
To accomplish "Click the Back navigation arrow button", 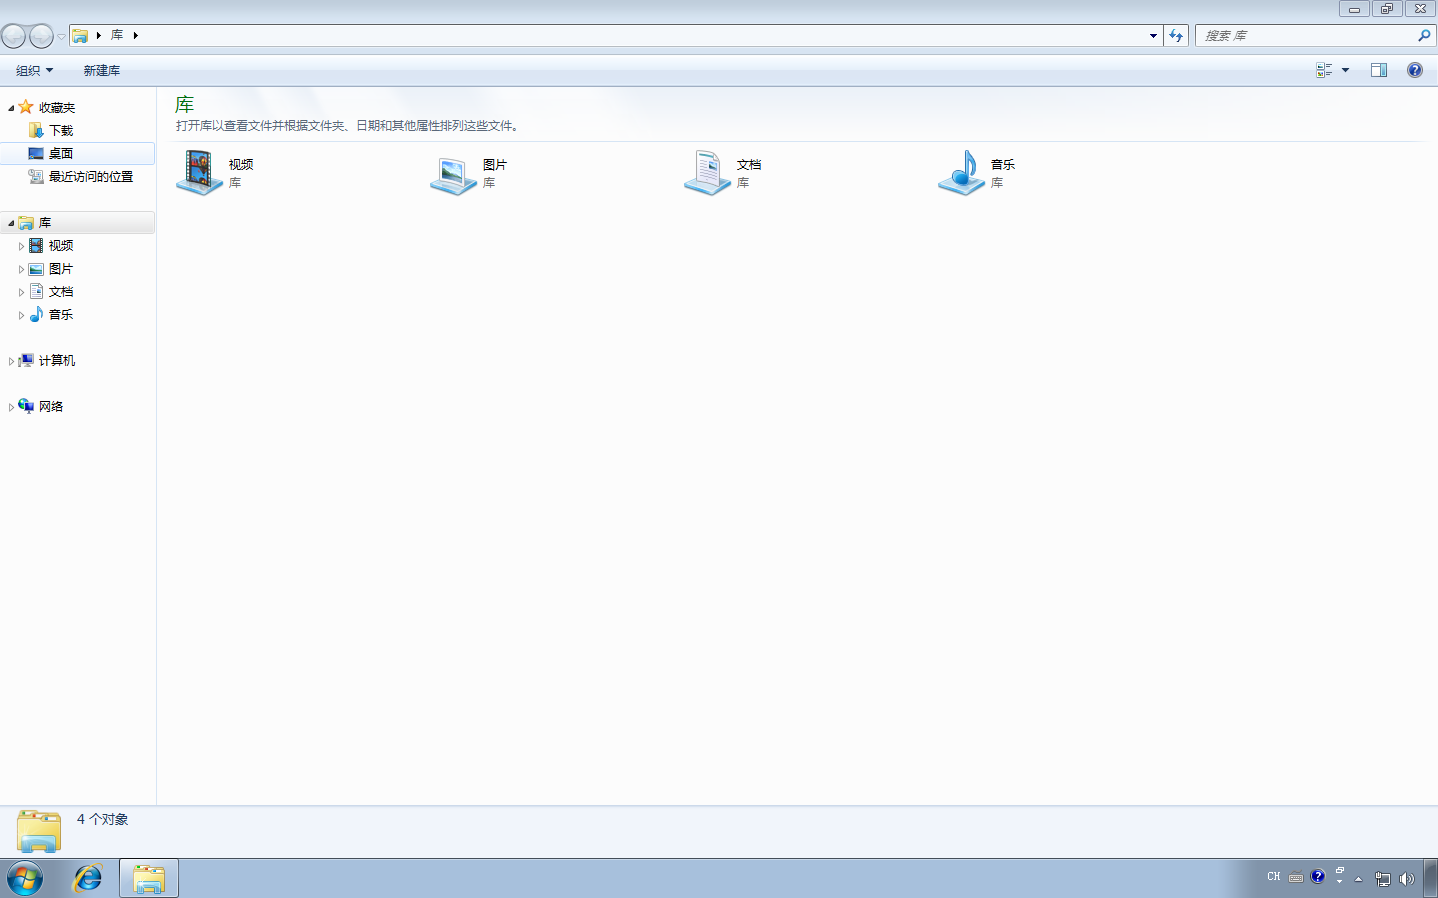I will [x=14, y=37].
